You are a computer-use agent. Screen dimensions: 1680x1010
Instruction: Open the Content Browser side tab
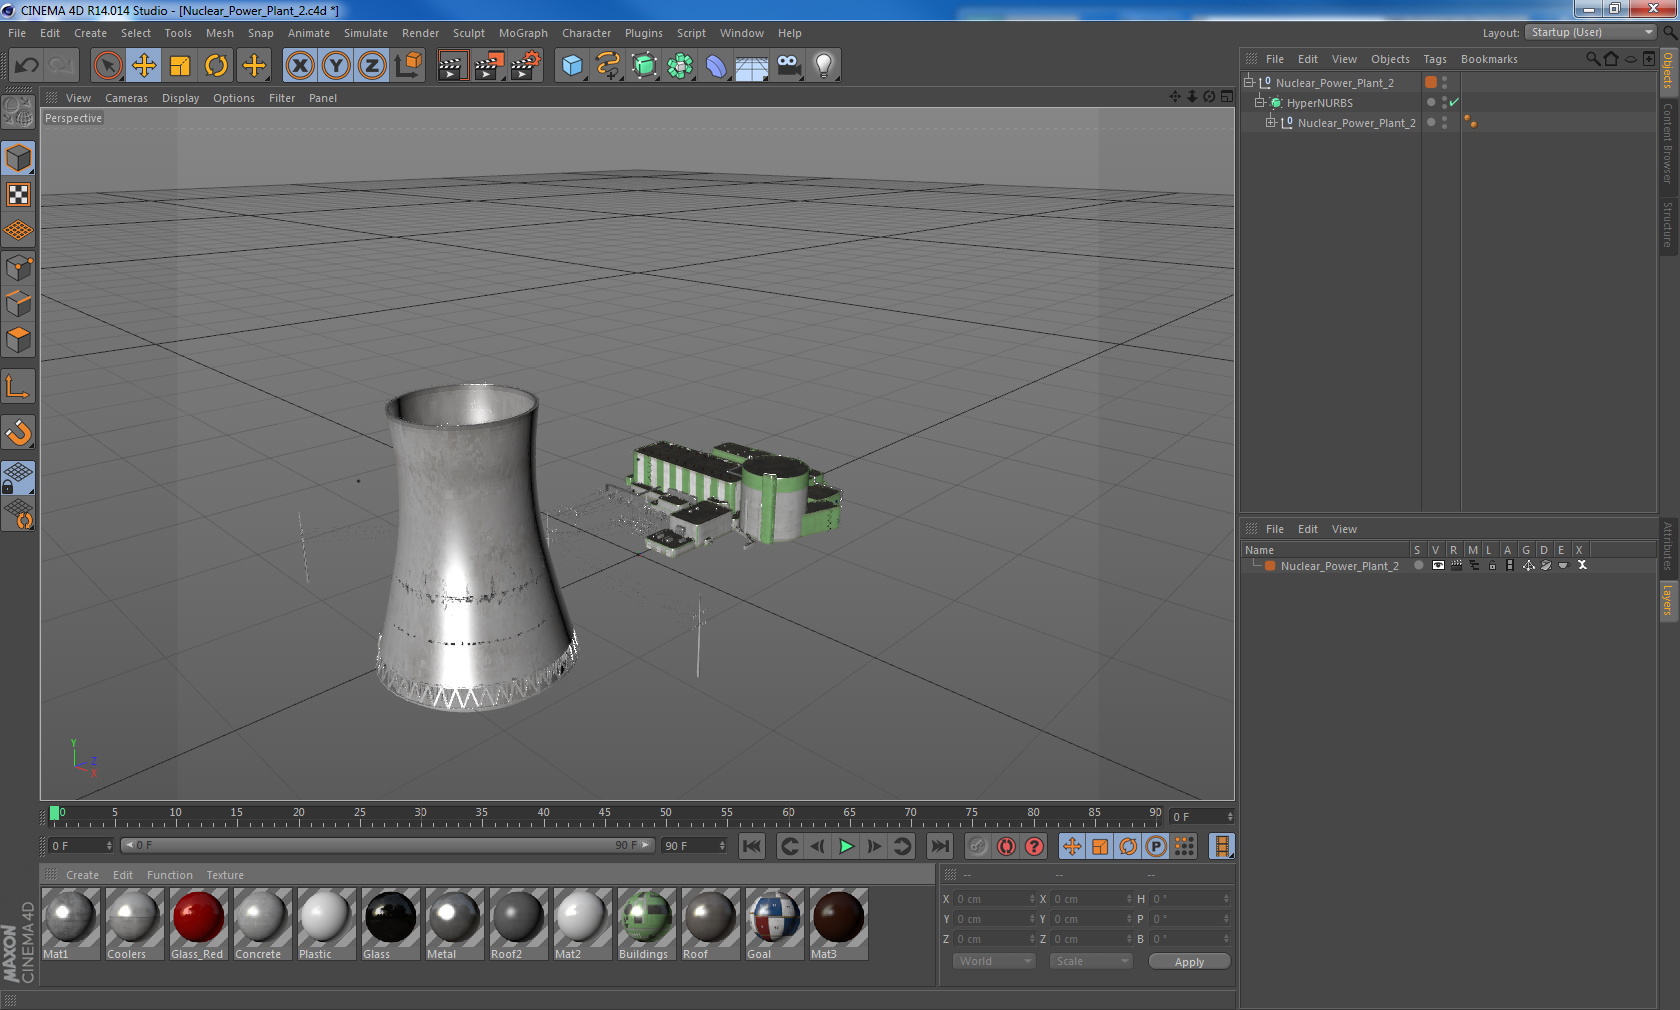pos(1668,143)
